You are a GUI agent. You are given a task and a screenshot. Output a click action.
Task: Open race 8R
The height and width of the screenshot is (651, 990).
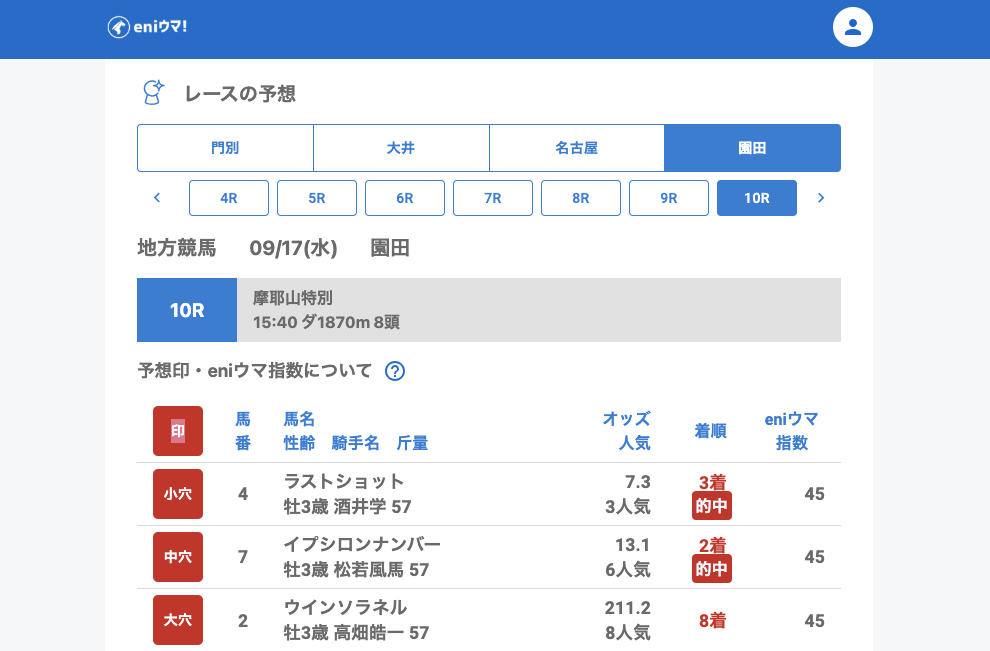click(581, 198)
